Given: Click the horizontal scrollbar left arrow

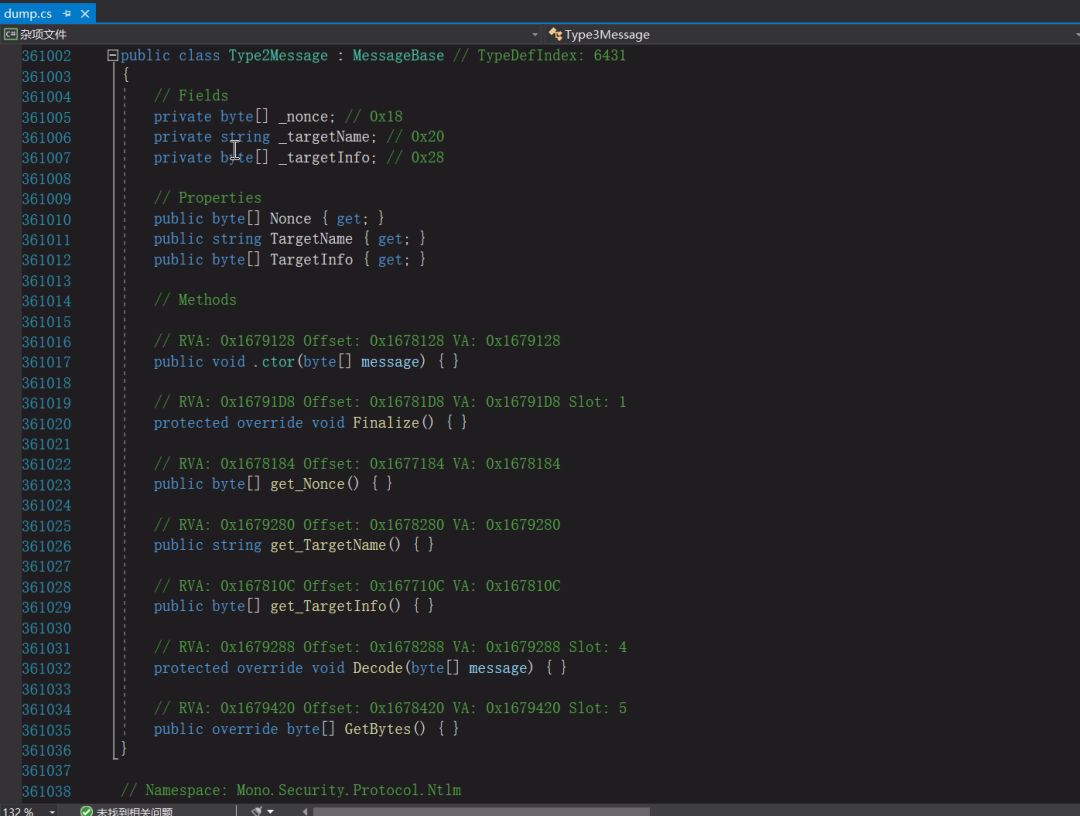Looking at the screenshot, I should (x=305, y=811).
